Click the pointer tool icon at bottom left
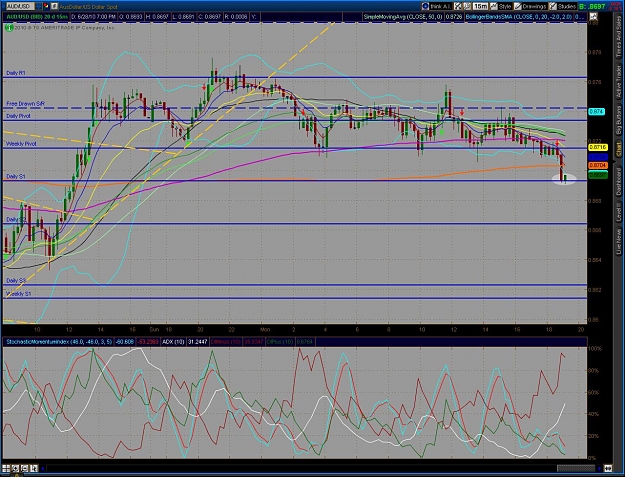The height and width of the screenshot is (477, 625). click(33, 469)
